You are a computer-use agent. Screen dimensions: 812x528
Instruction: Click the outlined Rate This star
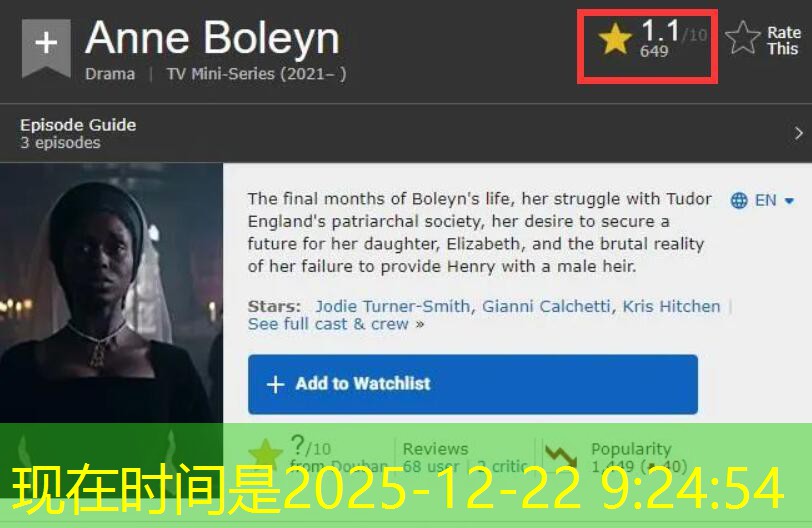click(x=743, y=37)
